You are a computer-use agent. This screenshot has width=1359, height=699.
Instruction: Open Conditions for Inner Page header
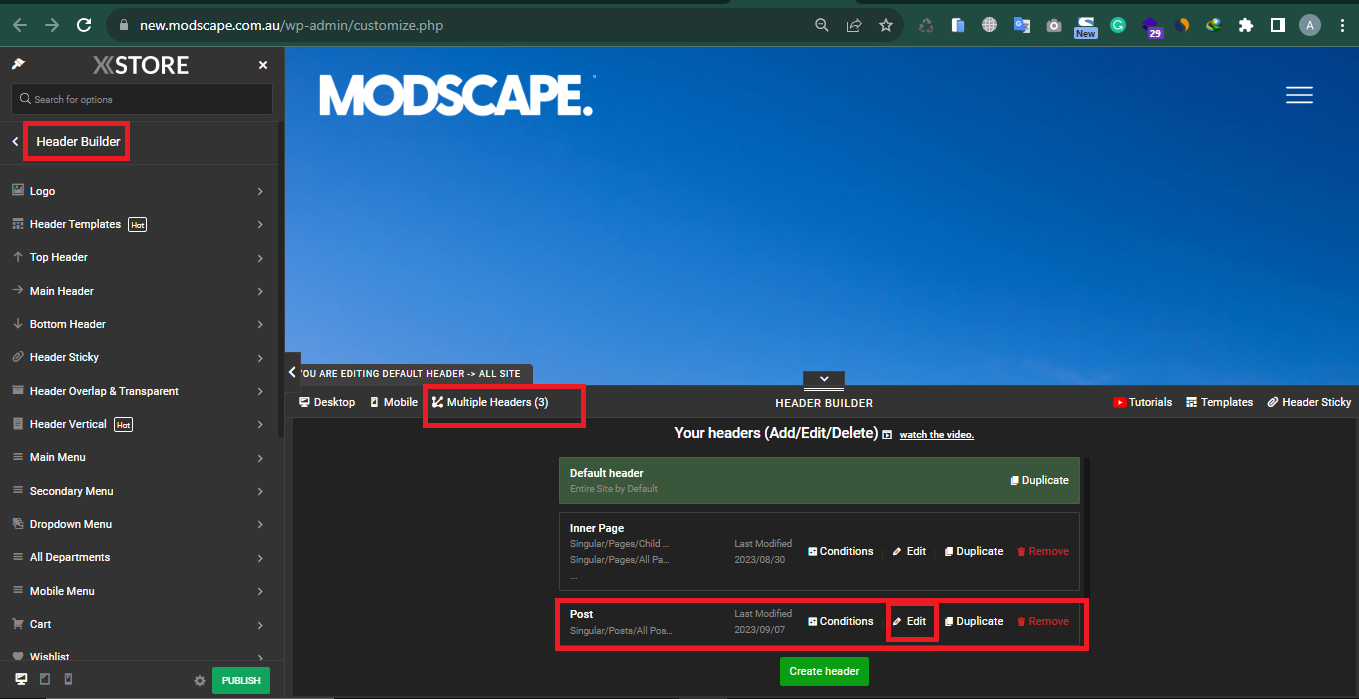840,551
